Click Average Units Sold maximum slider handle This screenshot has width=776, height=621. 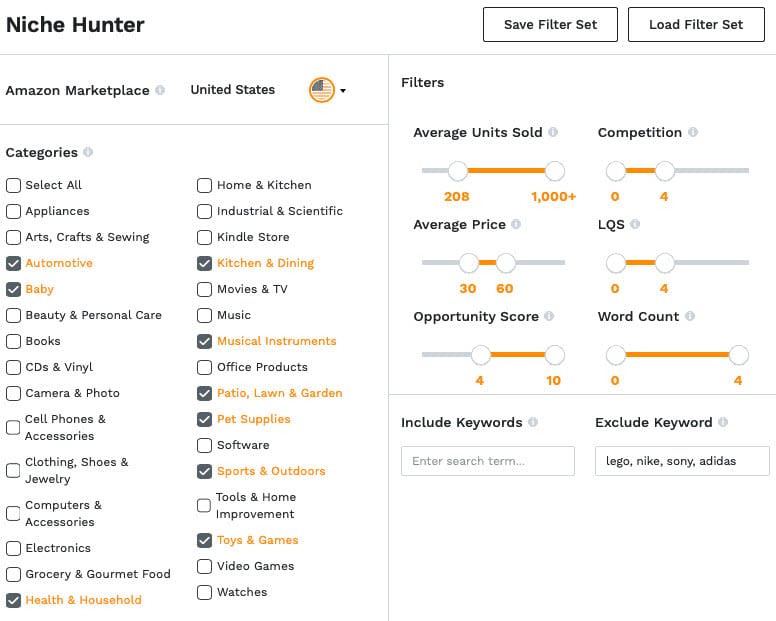coord(555,171)
